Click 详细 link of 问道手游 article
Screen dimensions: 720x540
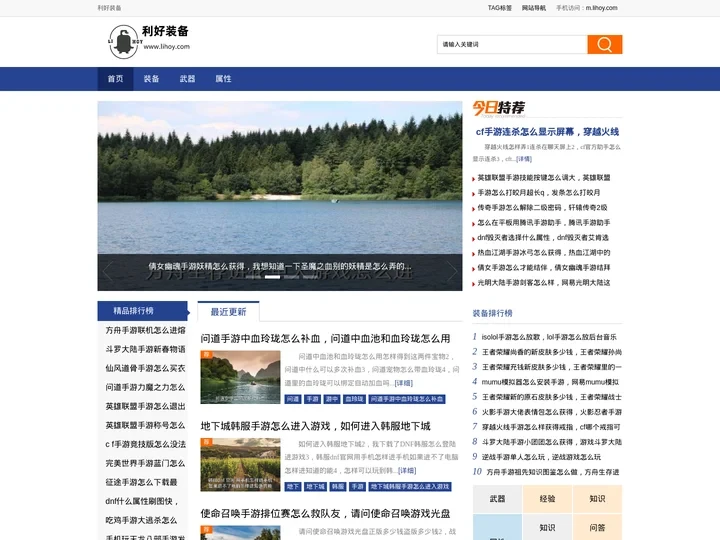coord(404,383)
